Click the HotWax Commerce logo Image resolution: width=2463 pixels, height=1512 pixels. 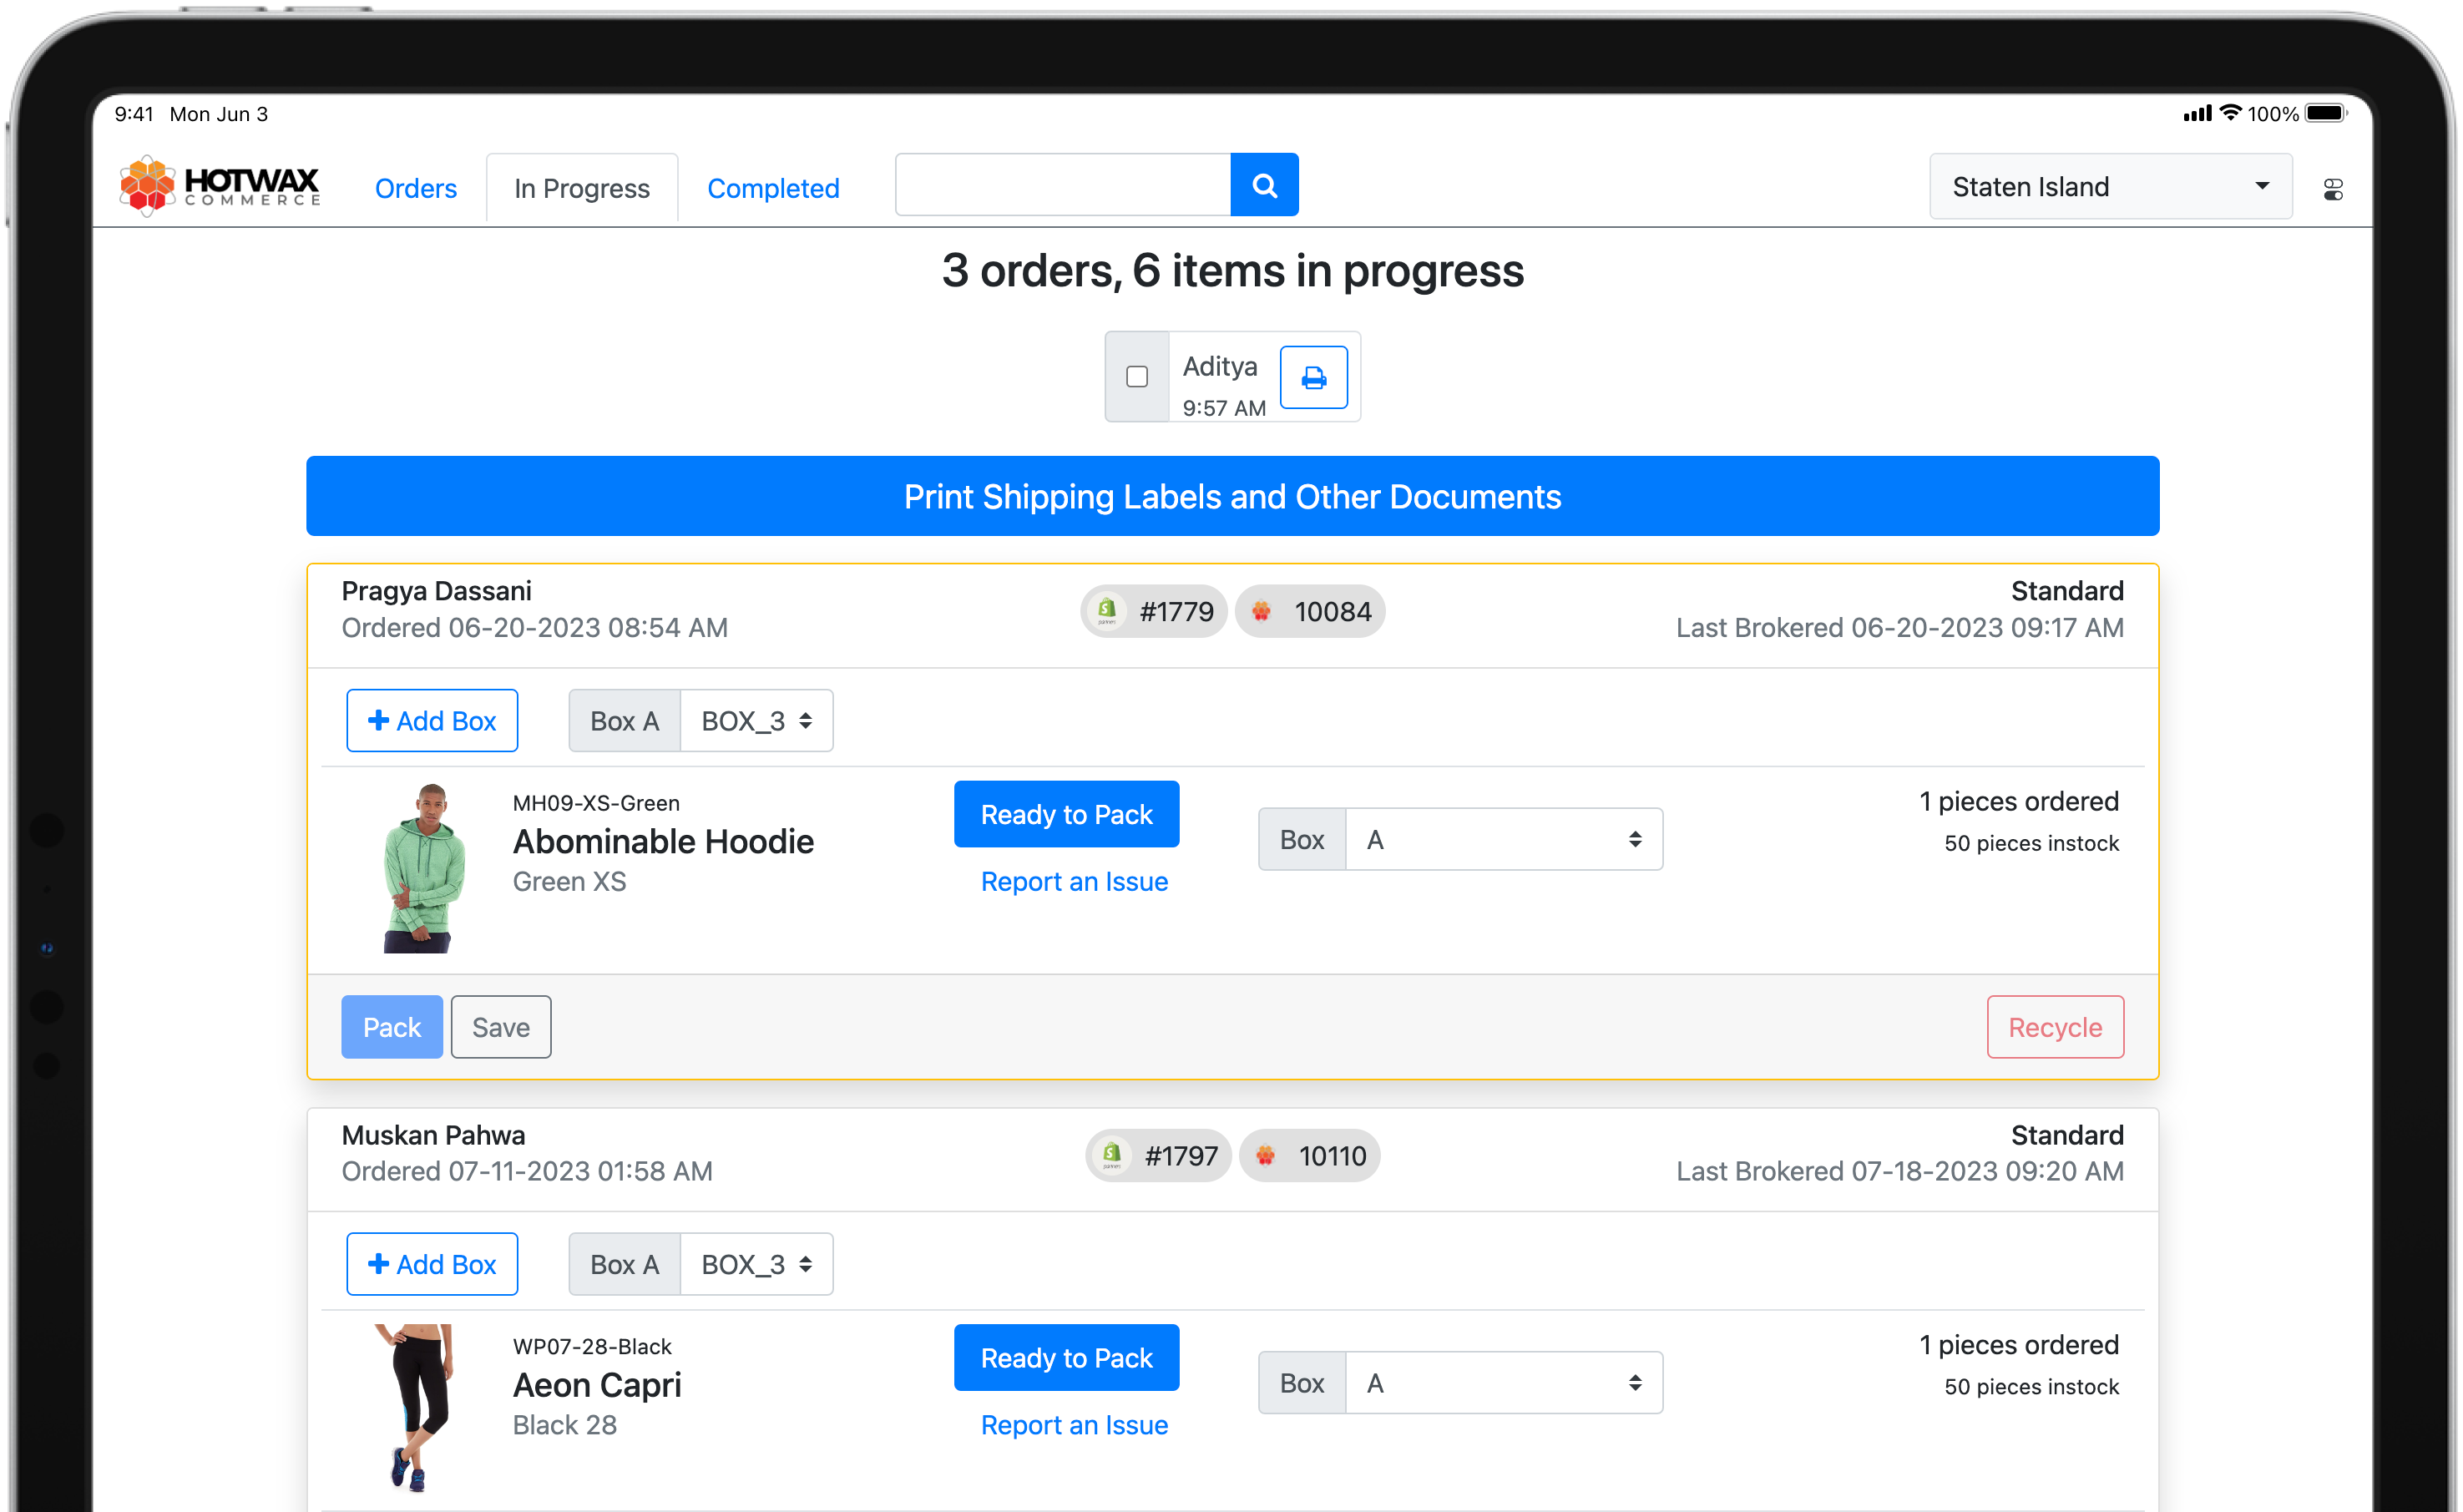[219, 186]
